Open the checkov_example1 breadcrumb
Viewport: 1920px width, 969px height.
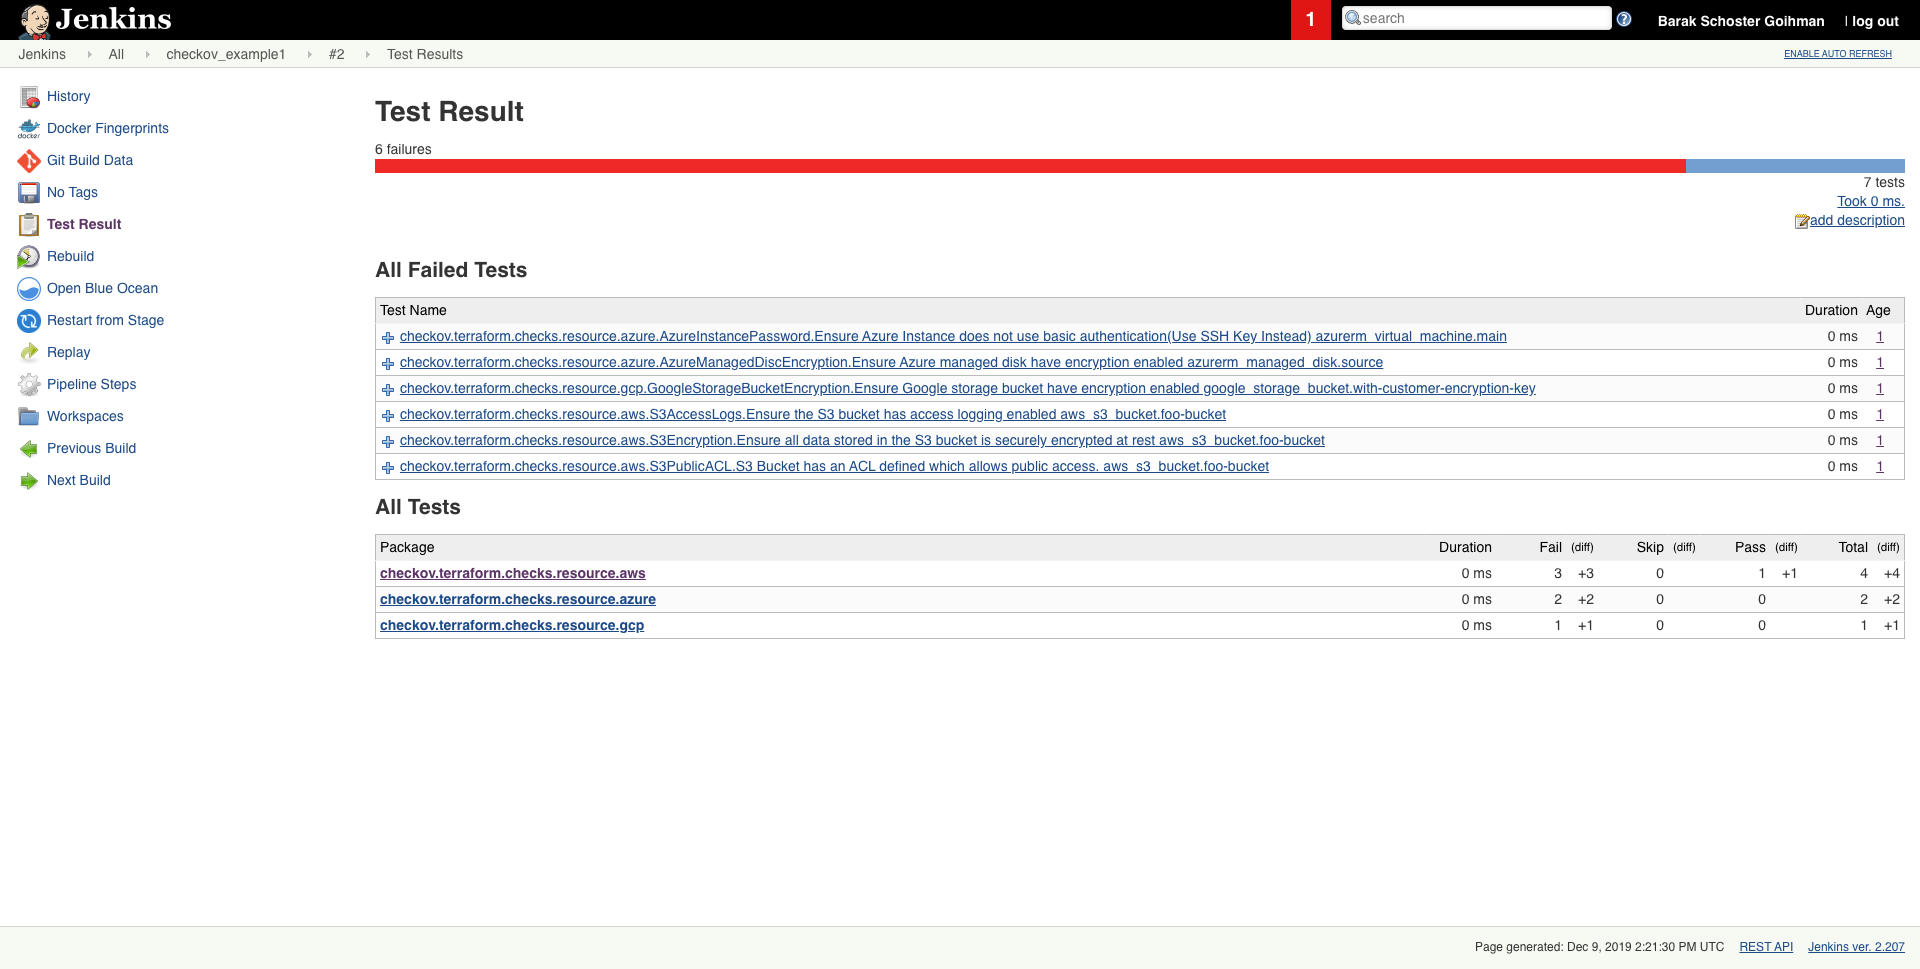coord(226,54)
